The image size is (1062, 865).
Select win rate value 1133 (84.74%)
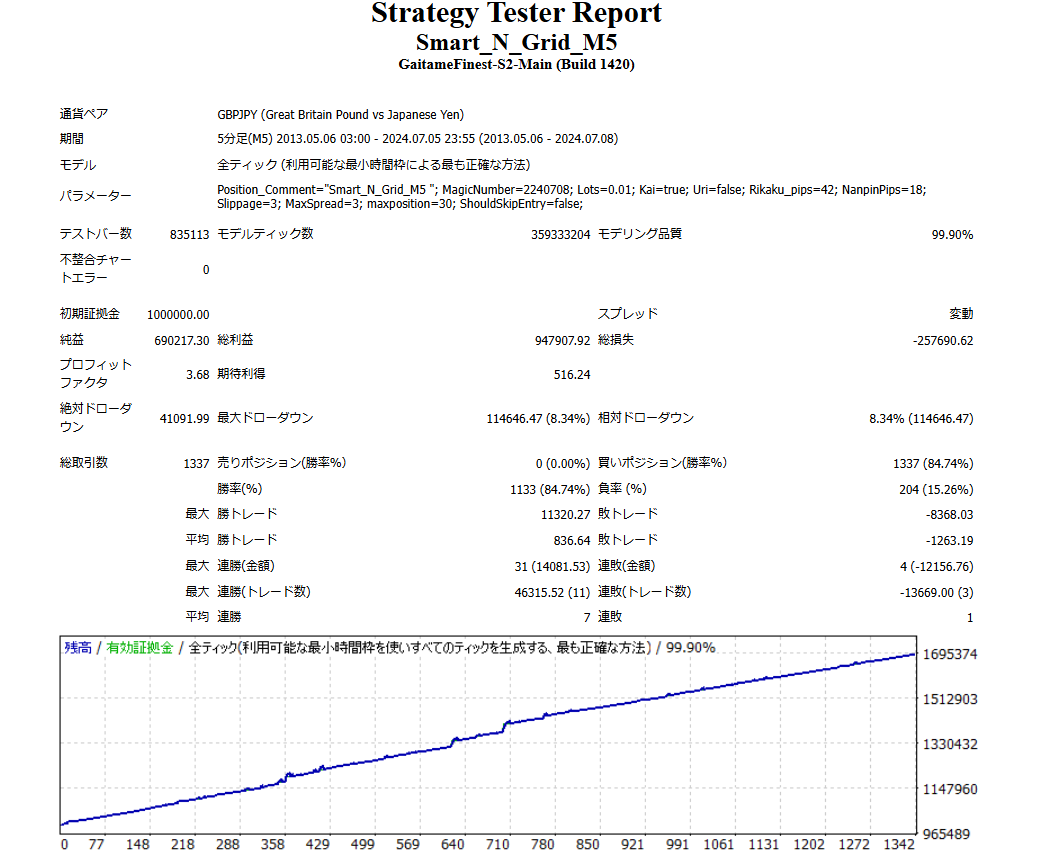click(x=550, y=490)
